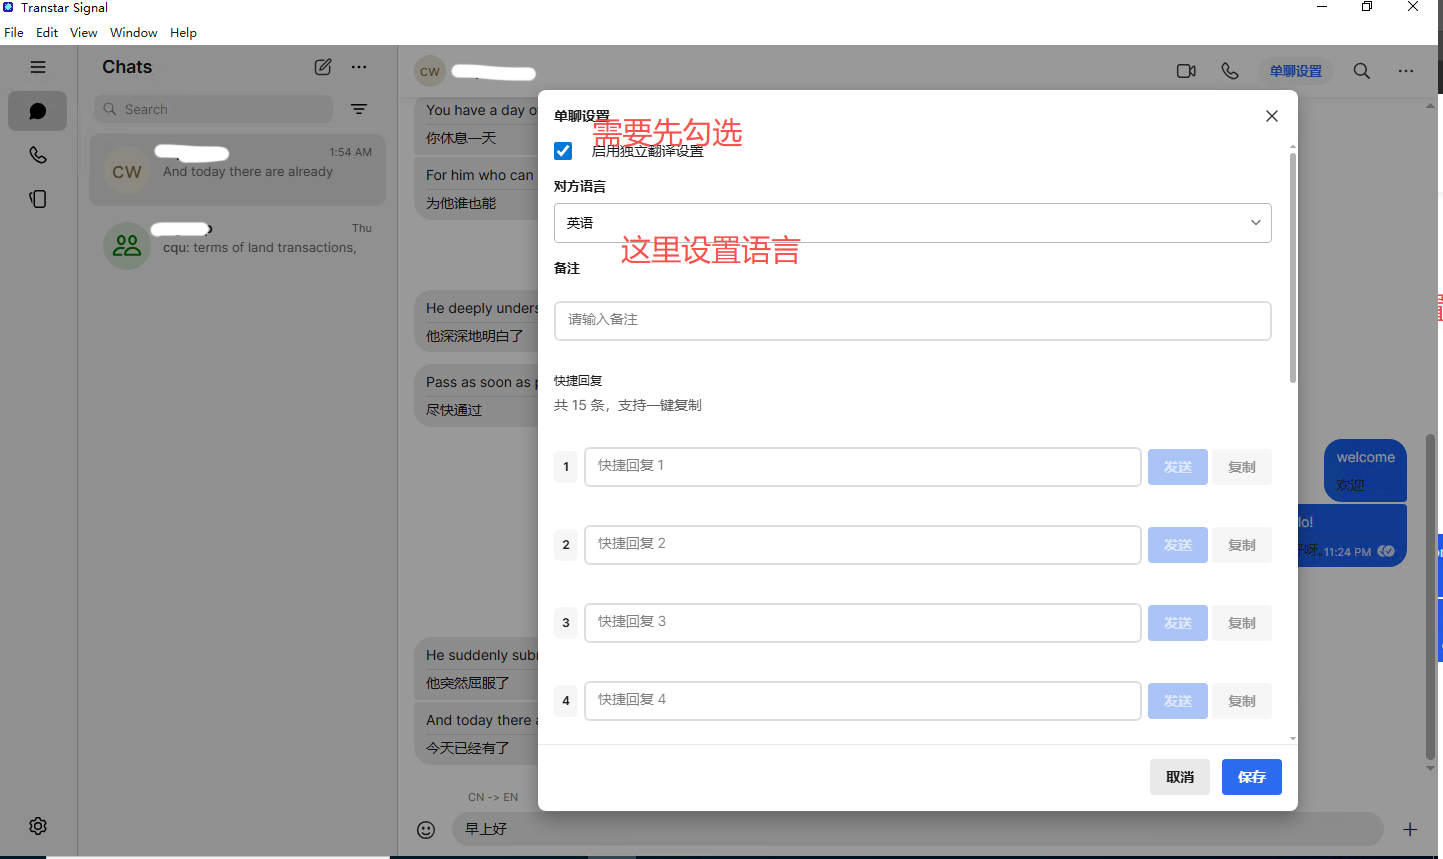
Task: Open the Window menu
Action: coord(133,32)
